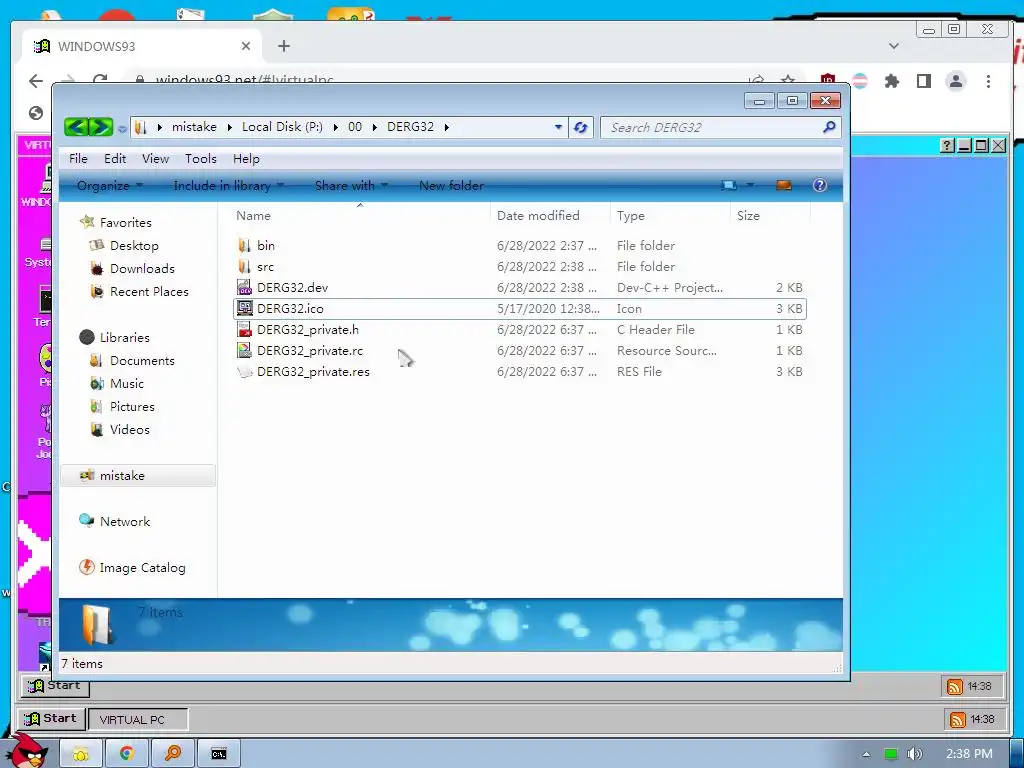Image resolution: width=1024 pixels, height=768 pixels.
Task: Select Libraries in navigation pane
Action: coord(124,338)
